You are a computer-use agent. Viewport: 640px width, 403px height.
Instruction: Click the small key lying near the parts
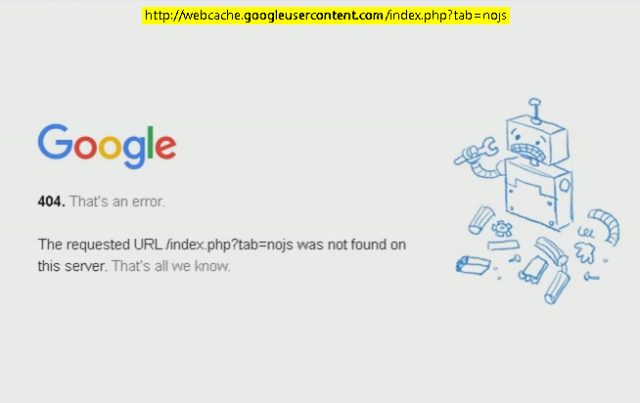tap(591, 276)
